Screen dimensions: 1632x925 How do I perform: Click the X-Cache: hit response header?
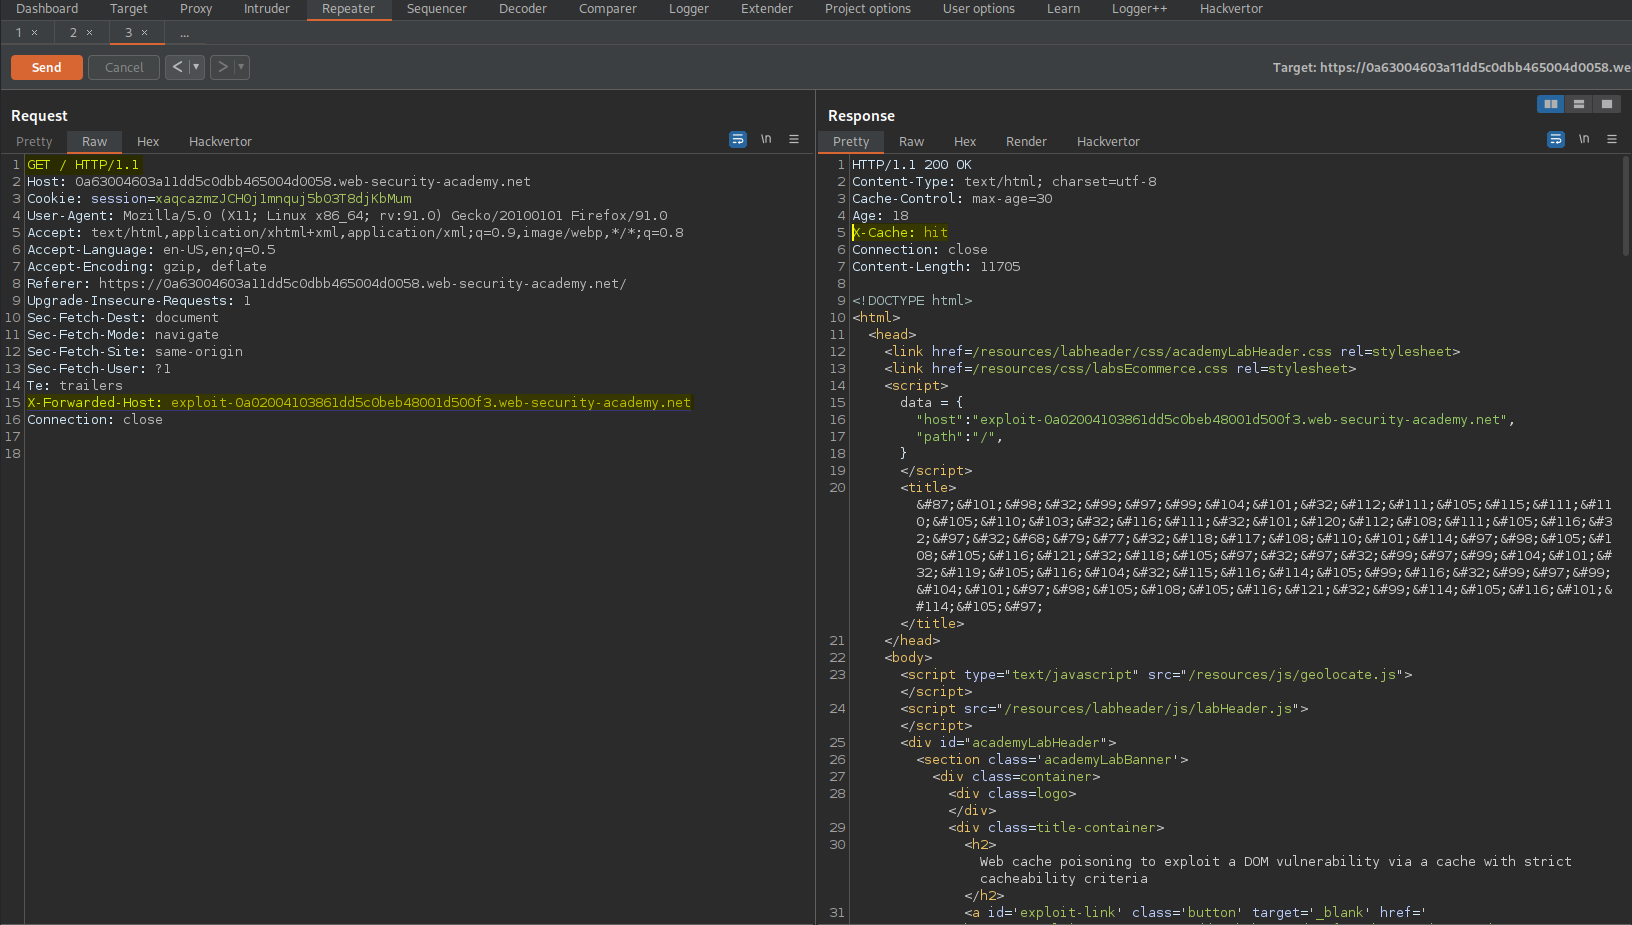click(900, 233)
